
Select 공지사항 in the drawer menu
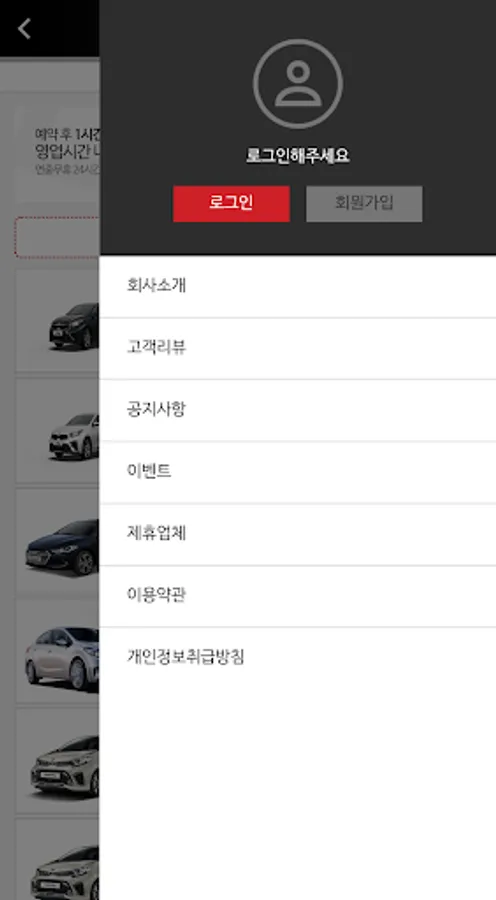pos(297,410)
